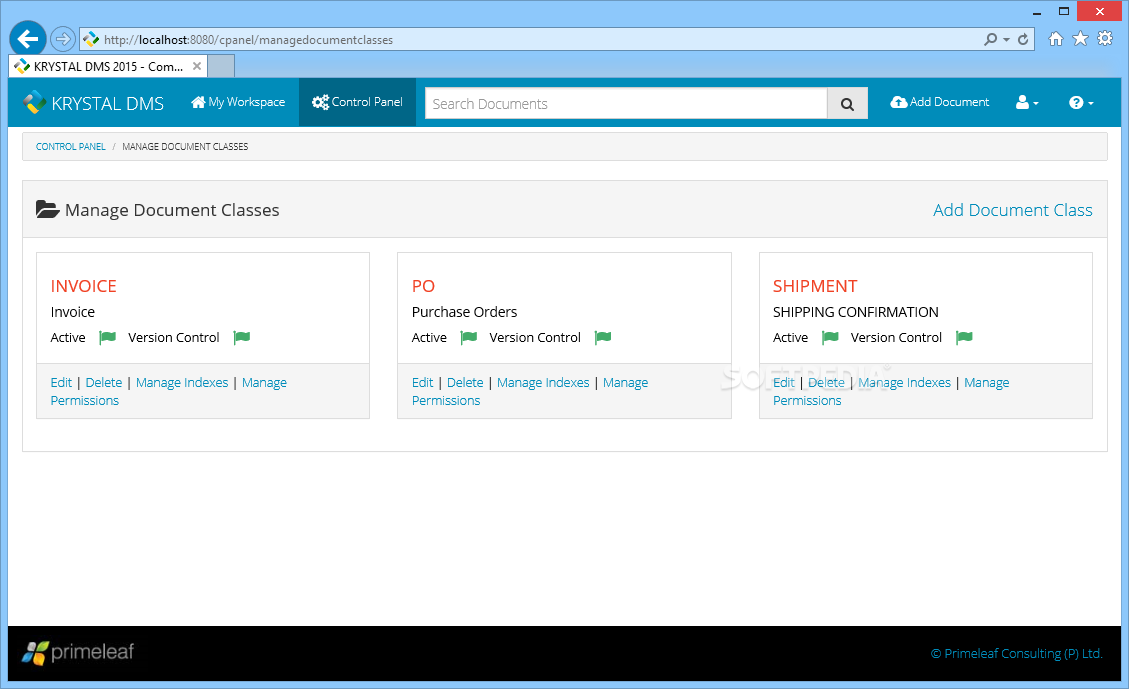
Task: Click Add Document upload button
Action: coord(940,102)
